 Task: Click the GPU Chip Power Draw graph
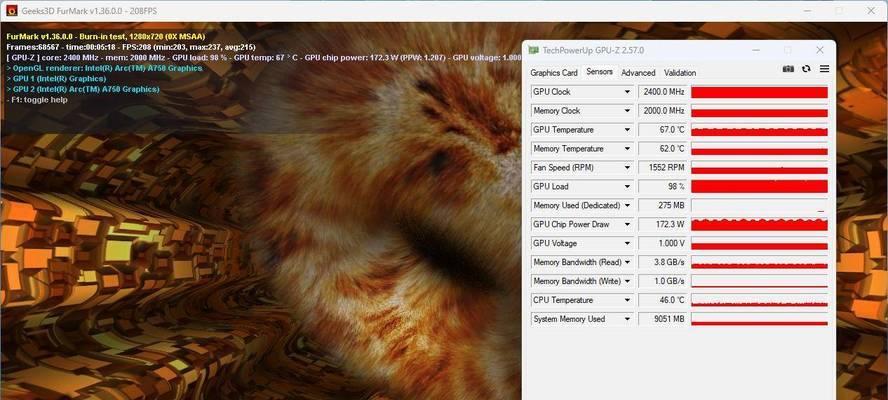pos(759,224)
